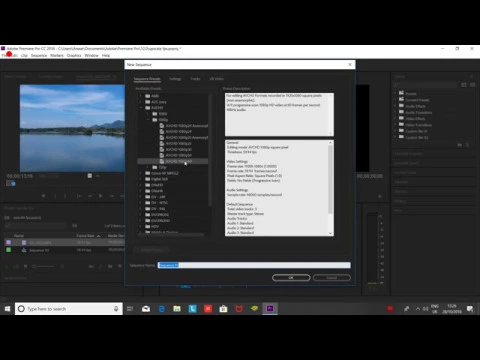
Task: Open the Window menu
Action: pos(91,55)
